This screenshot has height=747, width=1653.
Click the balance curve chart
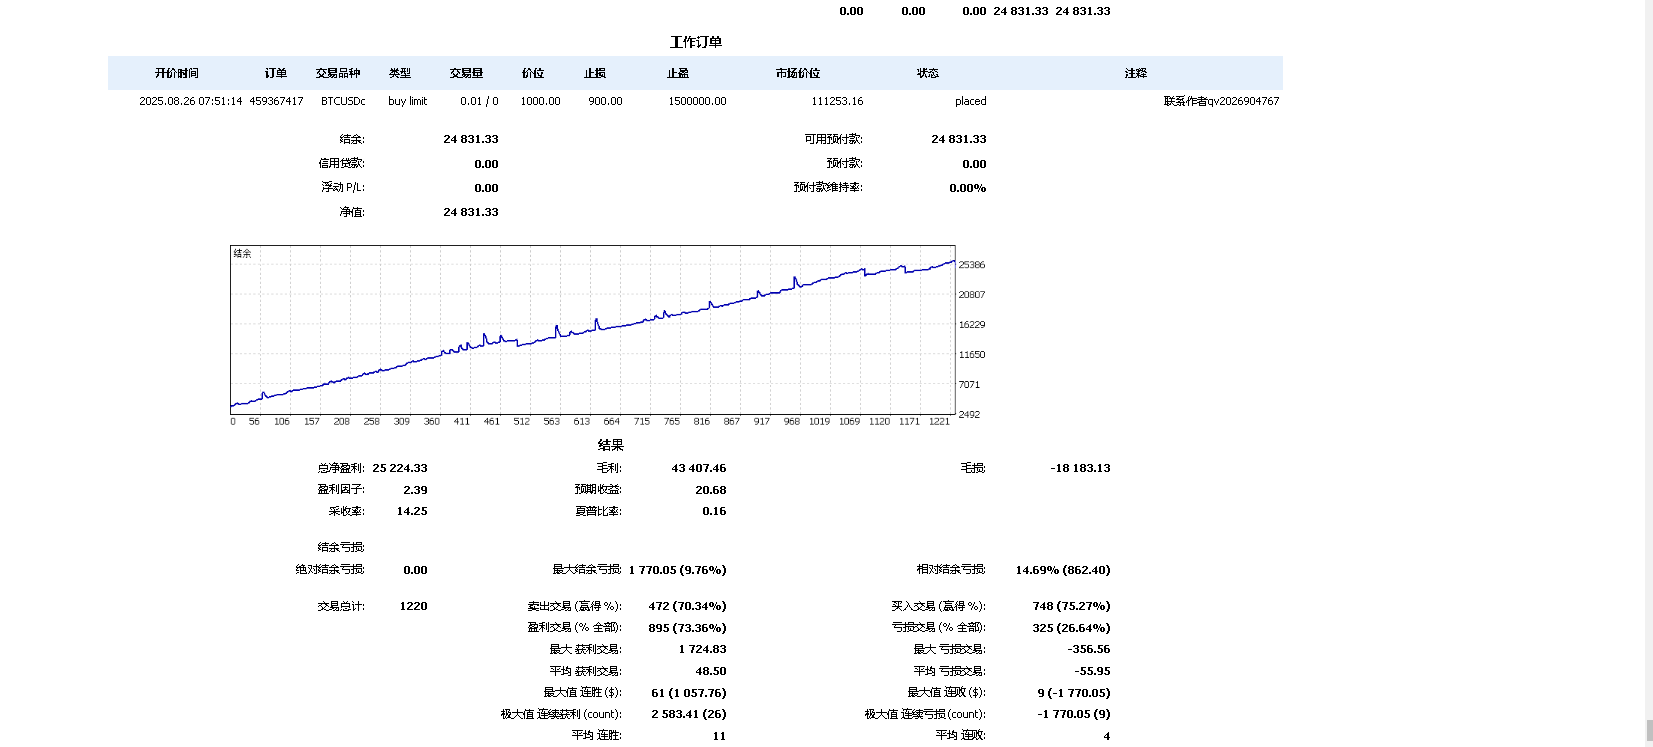coord(593,330)
